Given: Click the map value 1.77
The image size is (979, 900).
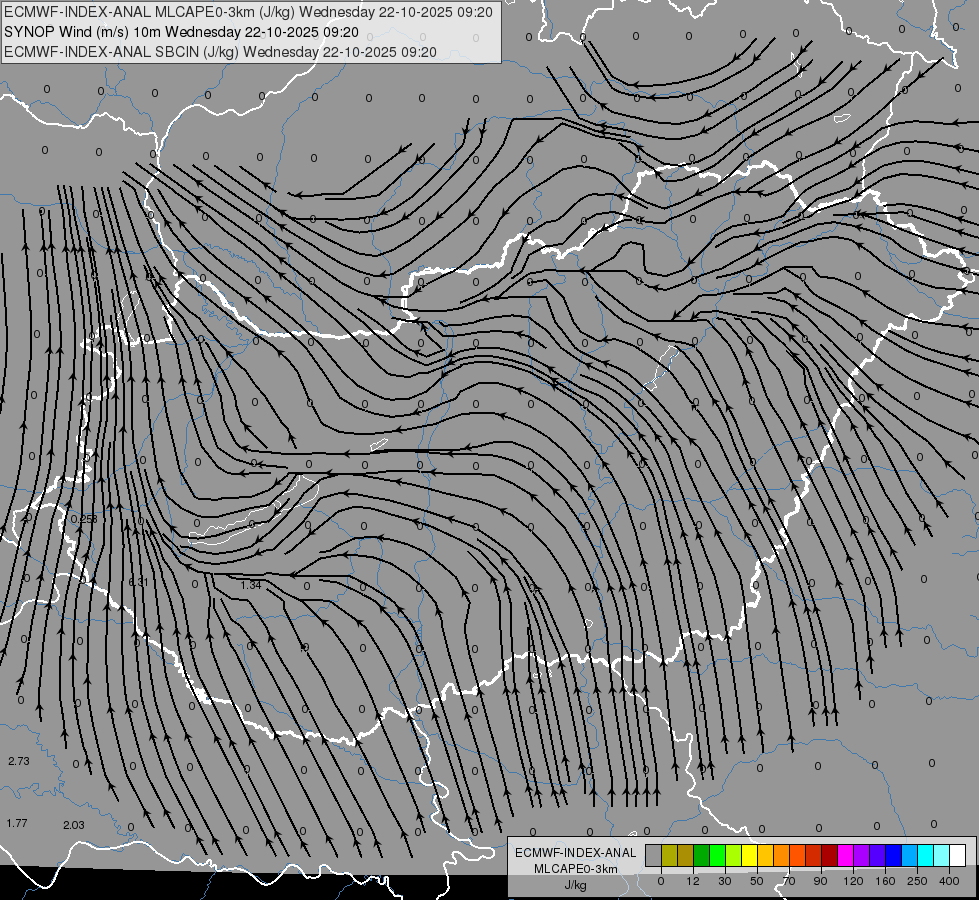Looking at the screenshot, I should tap(17, 823).
